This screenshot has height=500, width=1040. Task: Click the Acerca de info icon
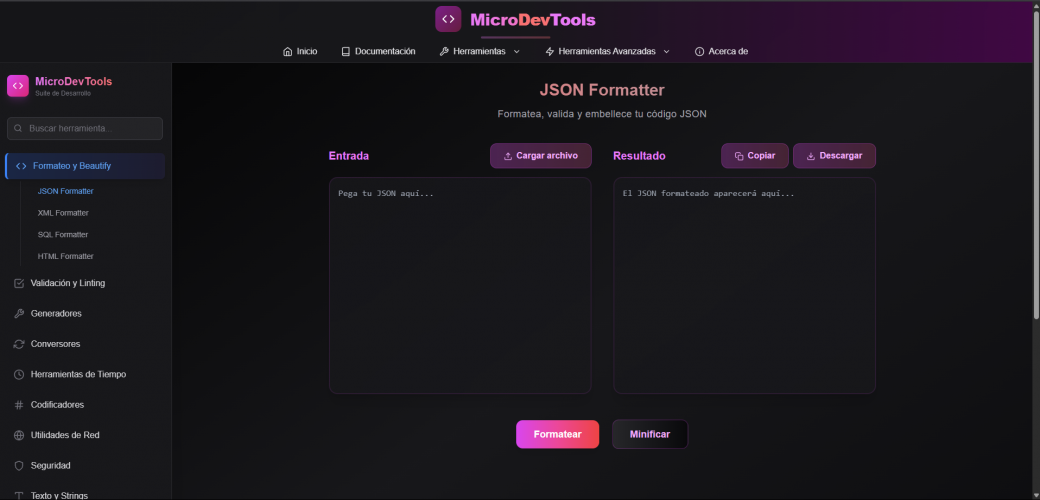(699, 52)
